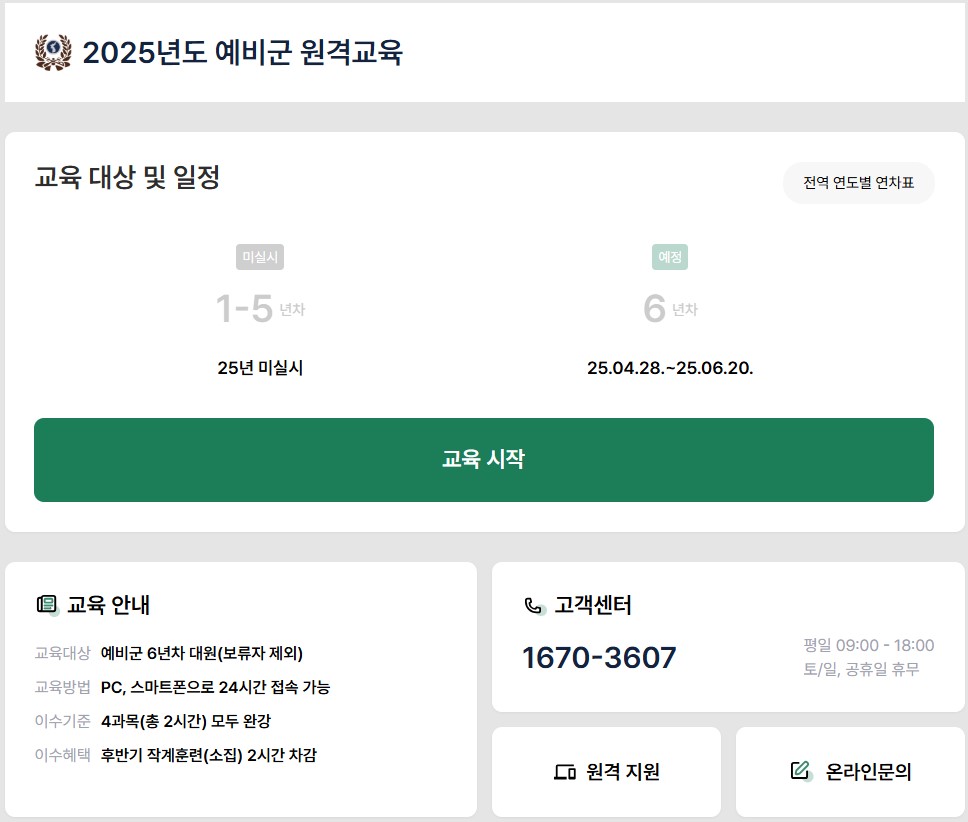Click the pencil icon for 온라인문의
This screenshot has height=822, width=968.
point(798,770)
